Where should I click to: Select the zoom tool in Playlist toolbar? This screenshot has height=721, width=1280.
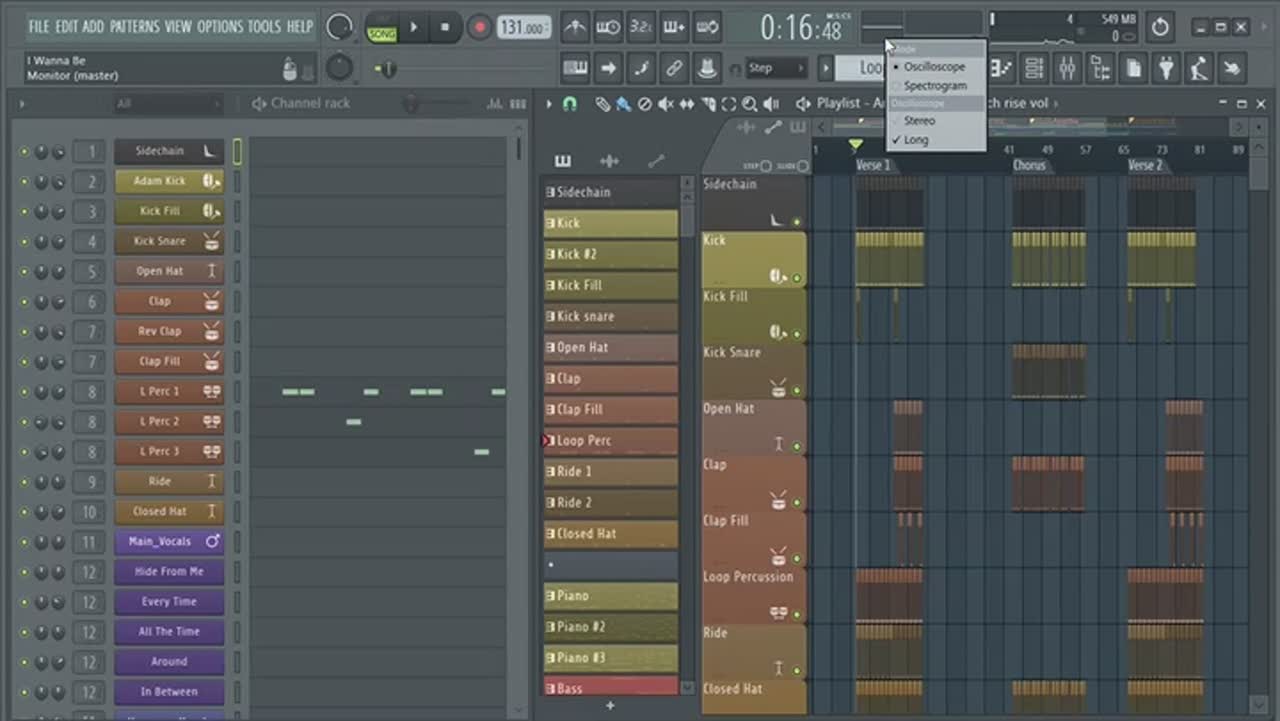pos(749,104)
